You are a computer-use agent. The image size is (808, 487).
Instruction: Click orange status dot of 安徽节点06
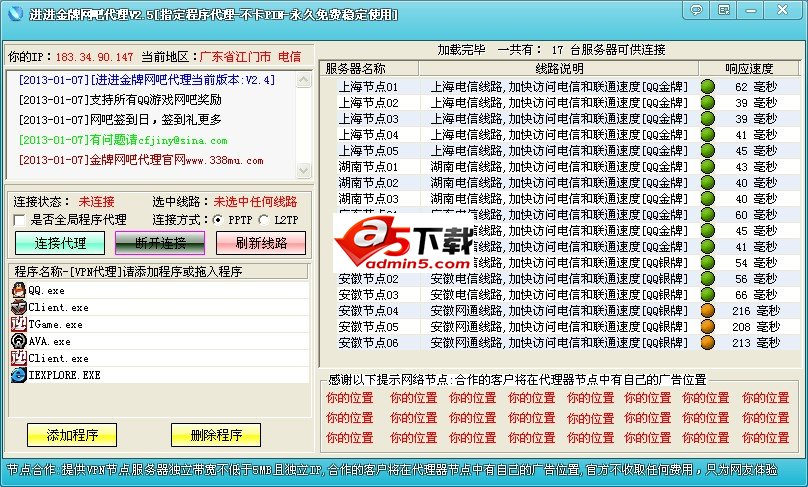point(708,343)
